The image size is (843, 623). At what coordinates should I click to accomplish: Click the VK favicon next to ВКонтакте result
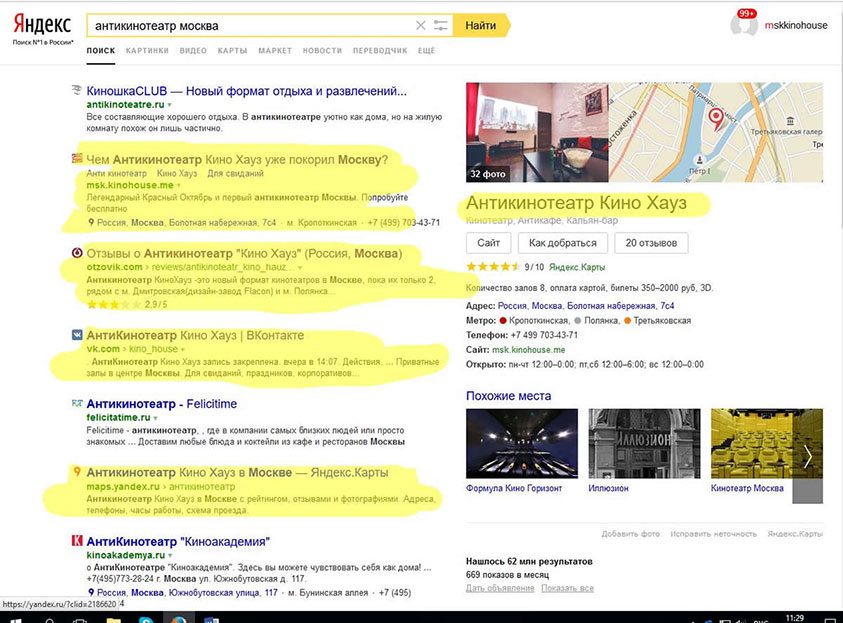click(x=77, y=336)
